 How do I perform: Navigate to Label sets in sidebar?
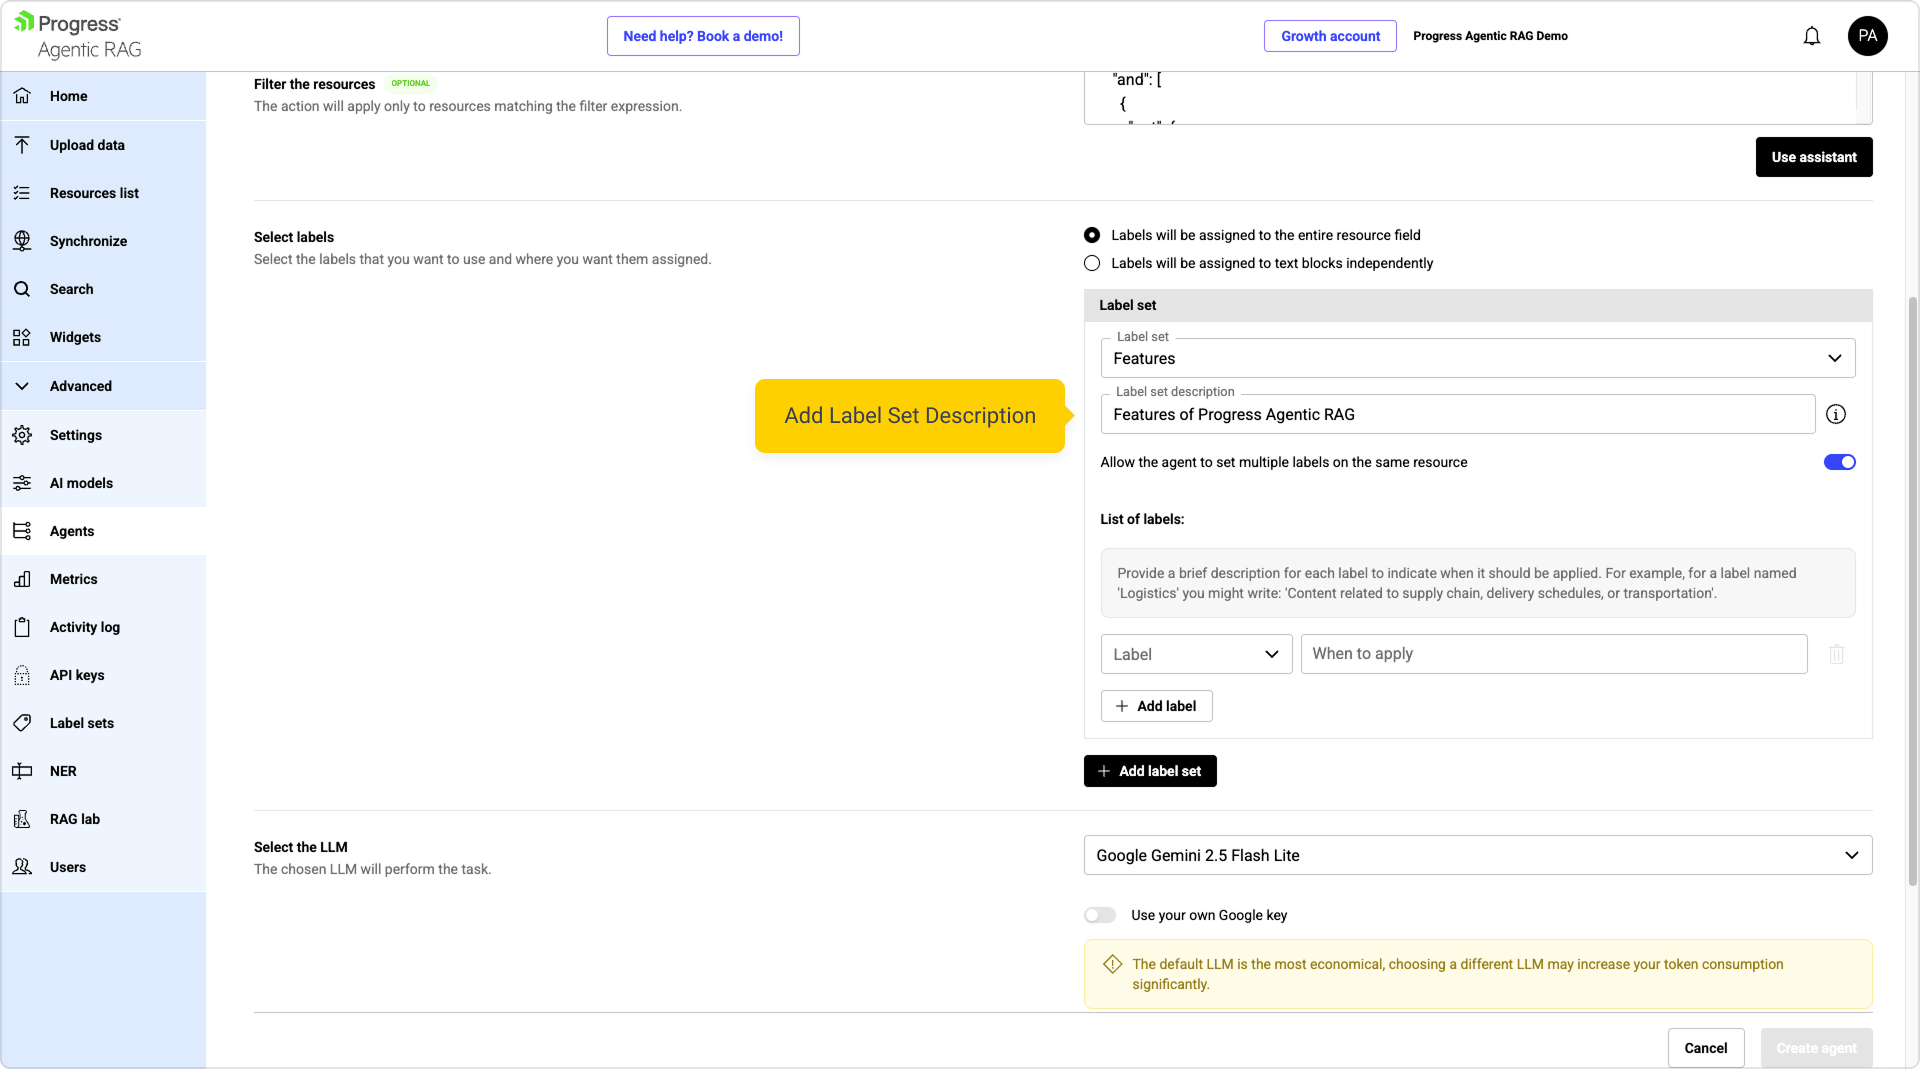point(82,723)
